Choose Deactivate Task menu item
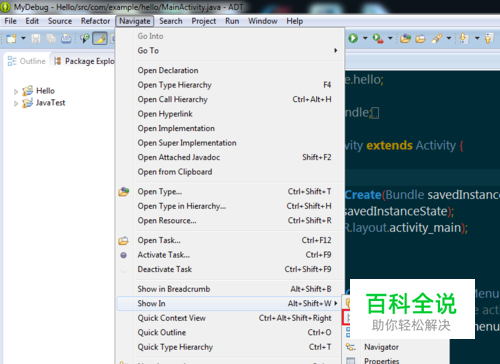Viewport: 500px width, 364px height. tap(231, 269)
